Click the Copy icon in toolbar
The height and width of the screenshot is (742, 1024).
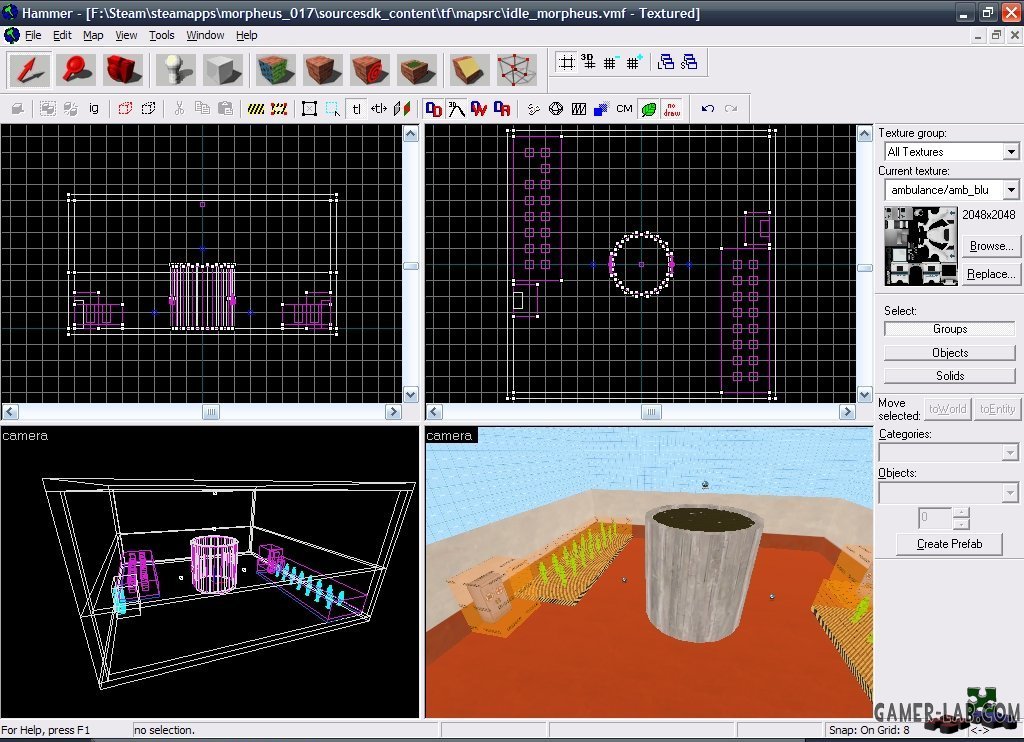point(202,108)
